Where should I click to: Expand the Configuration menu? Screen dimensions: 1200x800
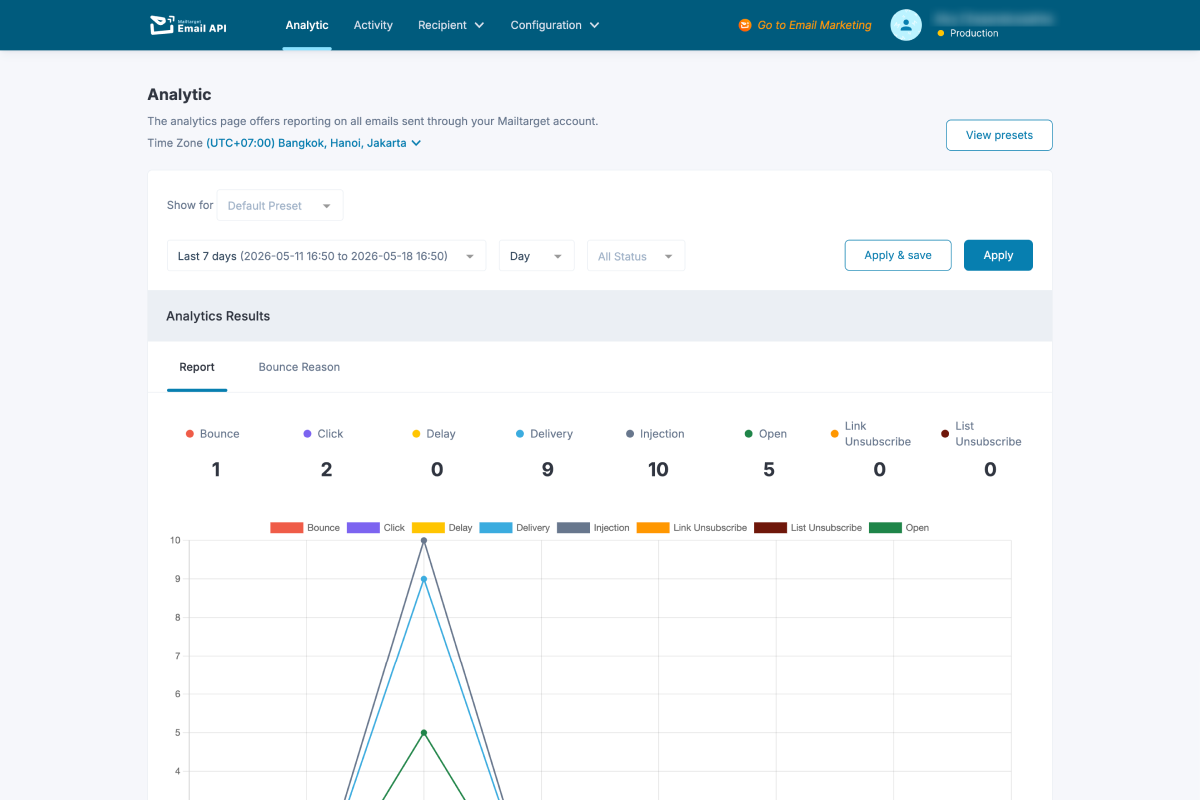[x=555, y=25]
